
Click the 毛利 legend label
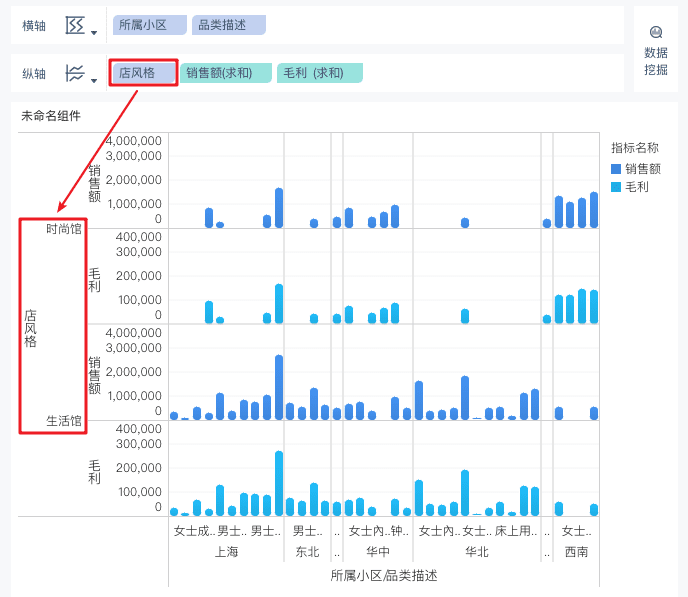[x=637, y=187]
